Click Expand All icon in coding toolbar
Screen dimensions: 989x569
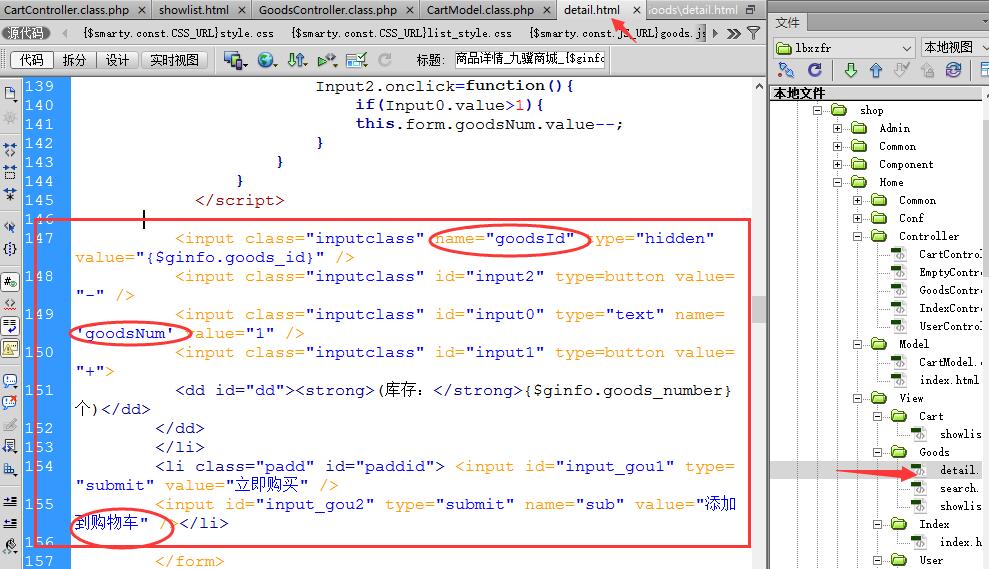(10, 193)
